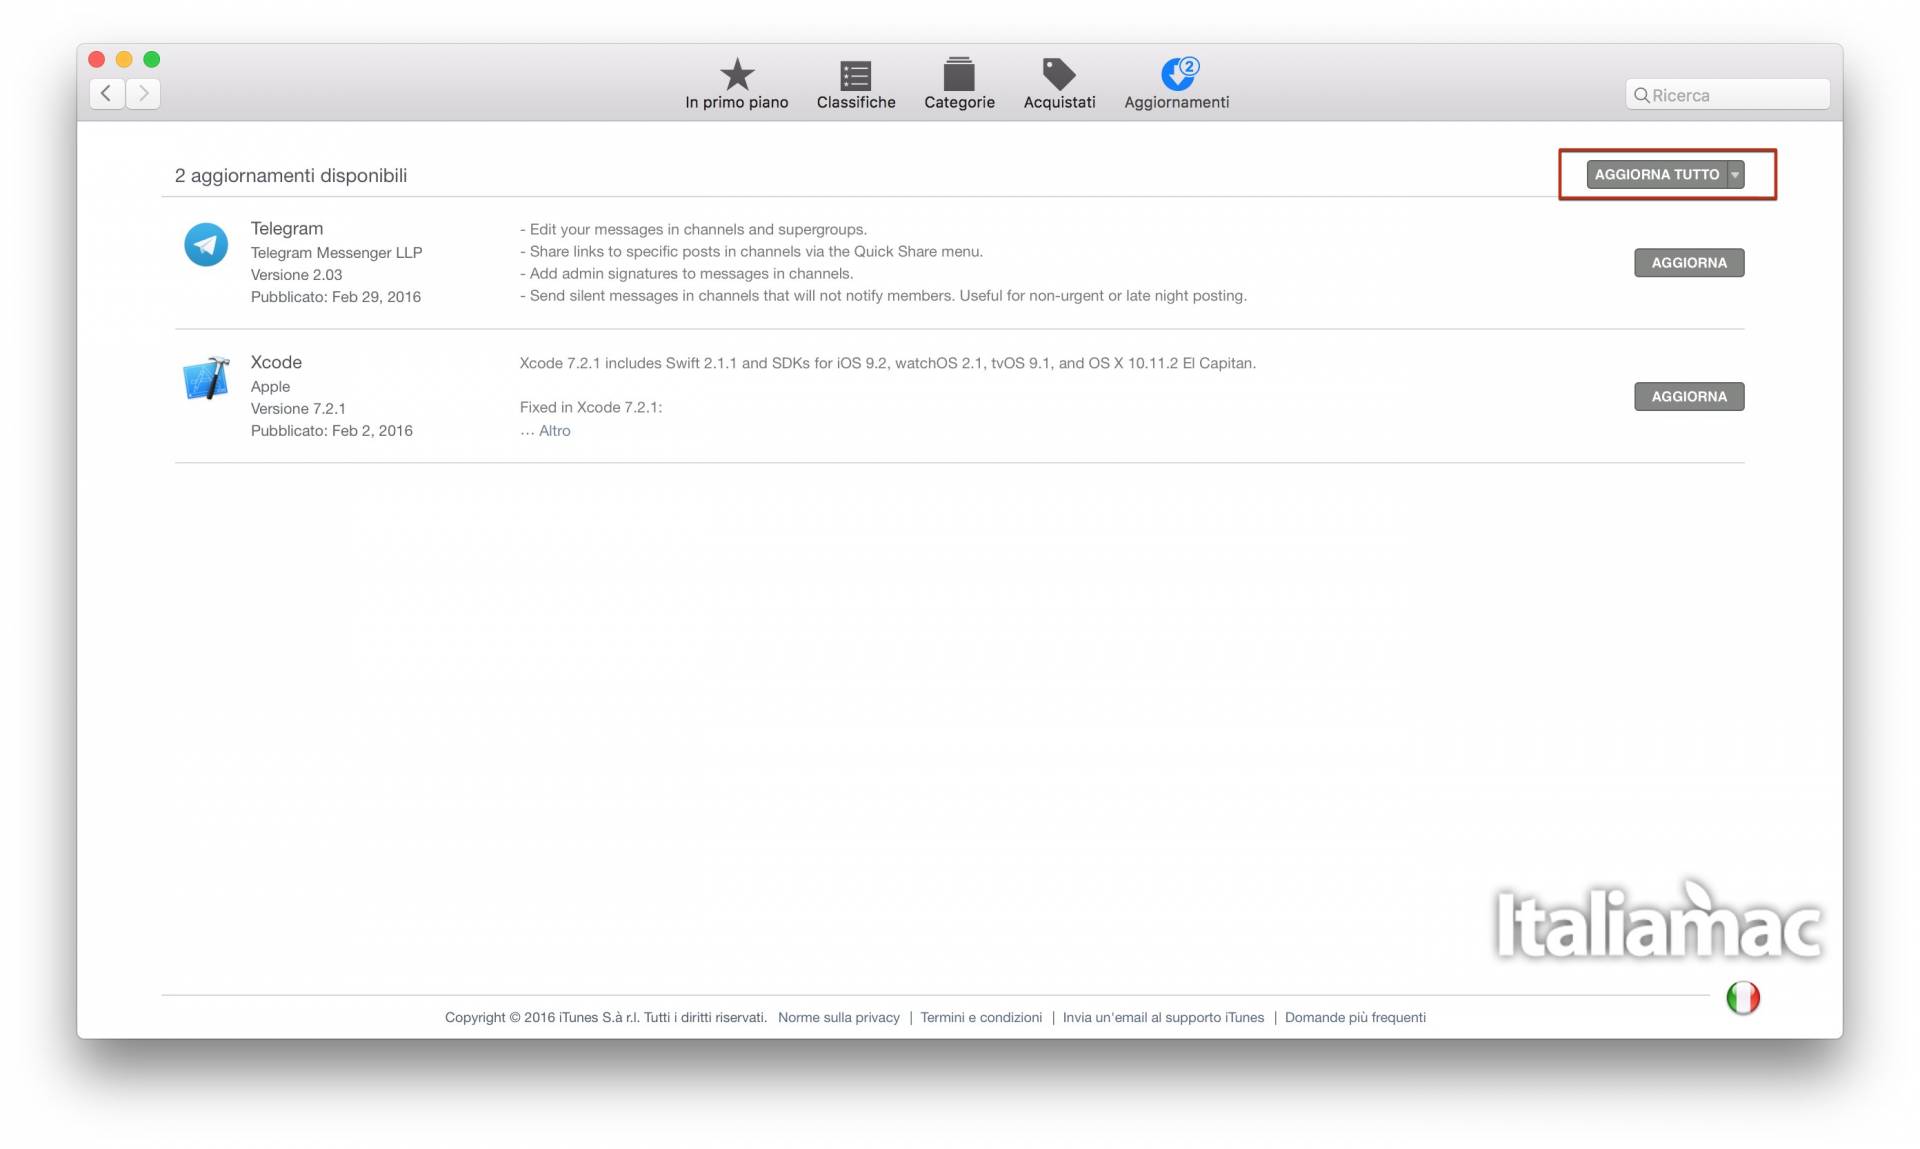Click the Xcode app icon
The height and width of the screenshot is (1149, 1920).
click(207, 378)
